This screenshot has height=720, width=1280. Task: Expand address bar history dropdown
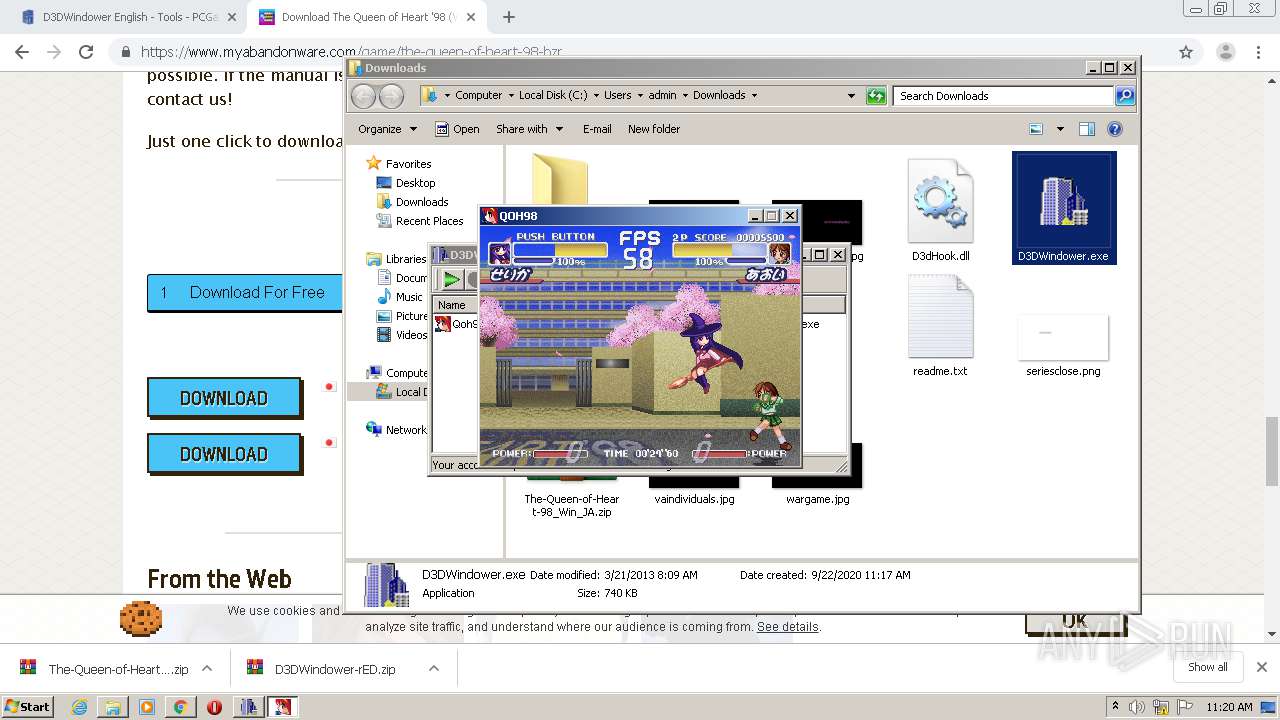click(851, 96)
